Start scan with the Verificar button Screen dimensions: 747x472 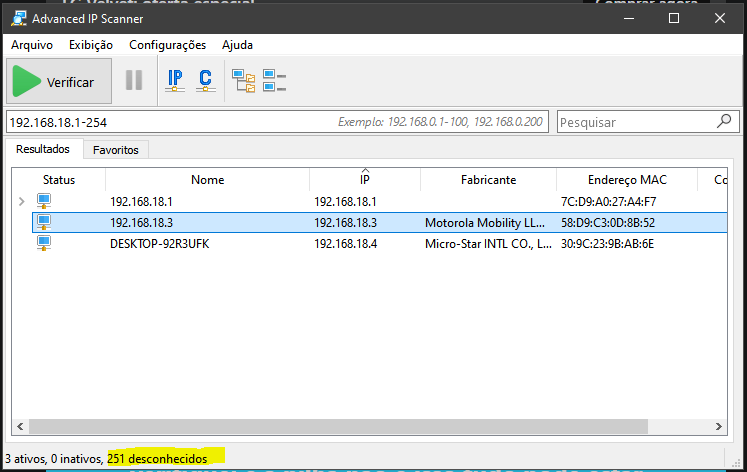click(59, 81)
